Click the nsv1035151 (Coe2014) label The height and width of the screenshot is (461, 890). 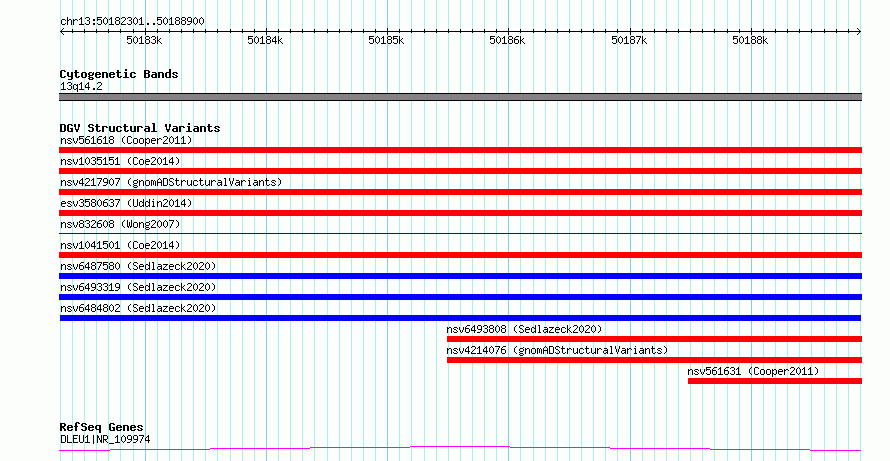coord(120,161)
